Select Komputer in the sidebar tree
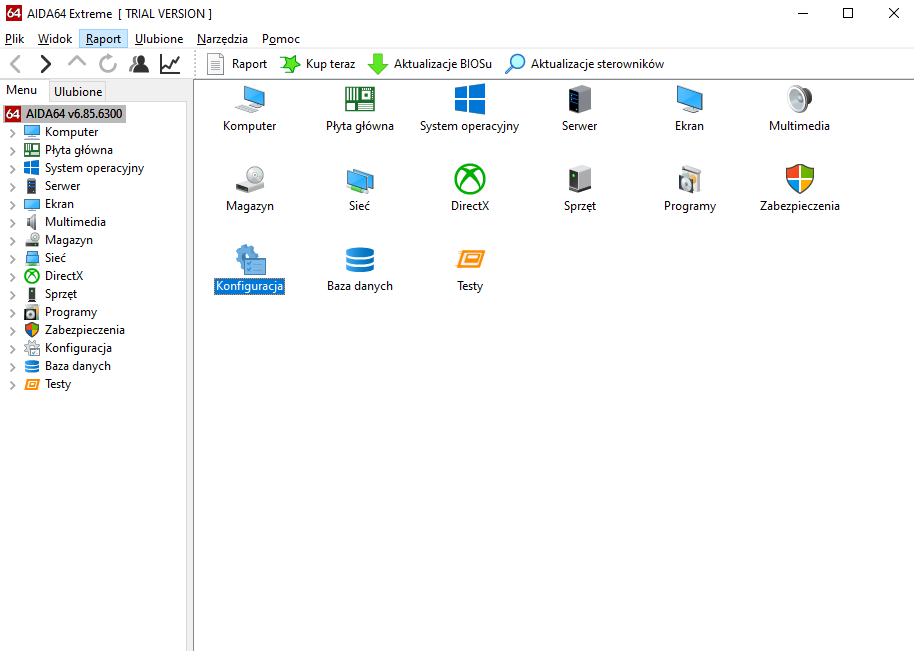The width and height of the screenshot is (914, 651). tap(71, 132)
